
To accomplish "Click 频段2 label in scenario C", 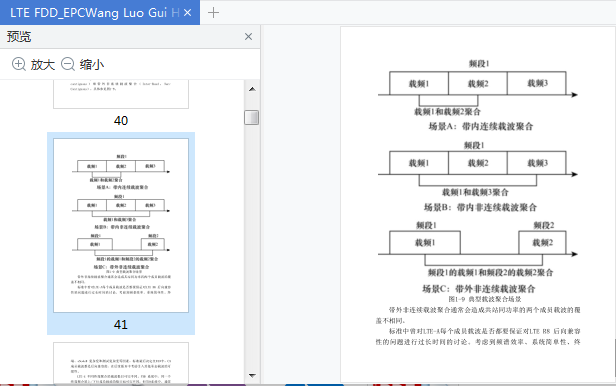I will click(x=544, y=225).
